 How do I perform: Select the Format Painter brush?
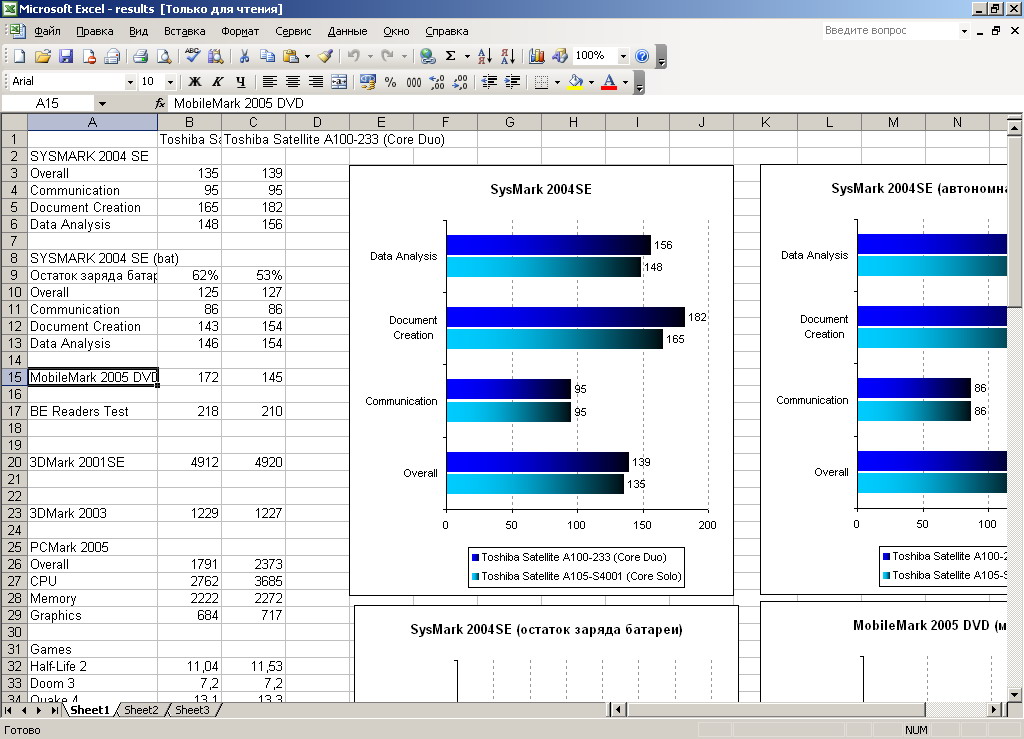tap(325, 56)
